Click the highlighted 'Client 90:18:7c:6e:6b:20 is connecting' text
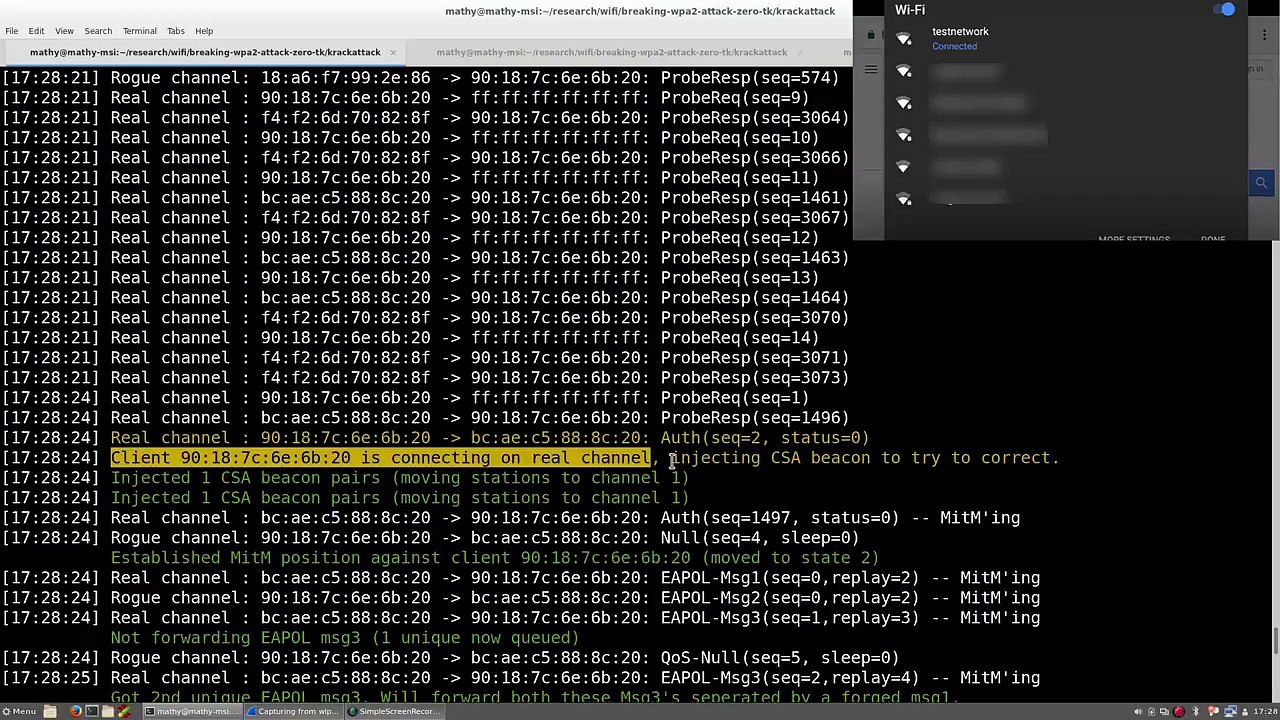Viewport: 1280px width, 720px height. [x=381, y=458]
